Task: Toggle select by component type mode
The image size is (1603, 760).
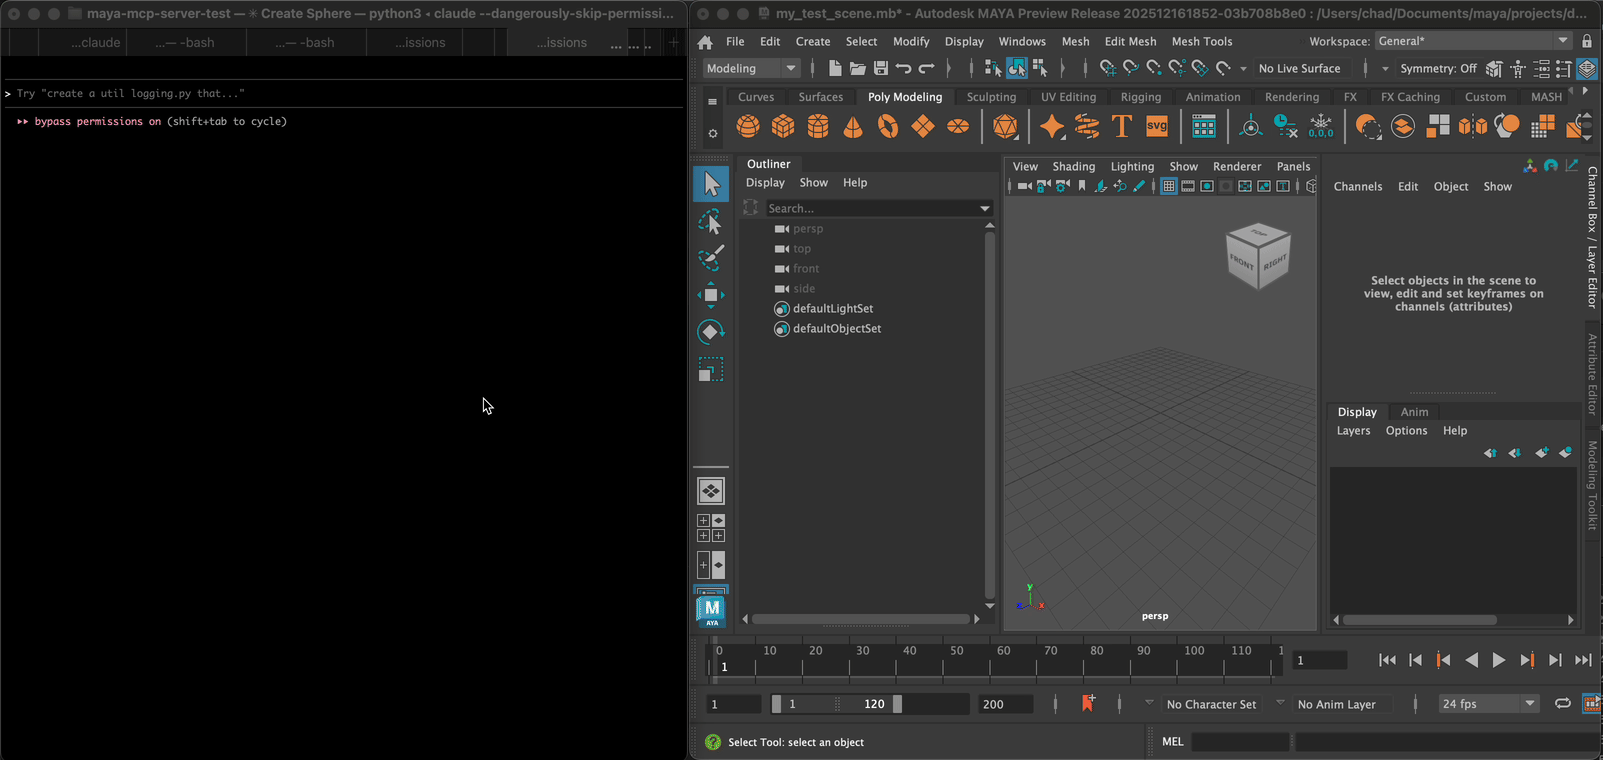Action: 1040,68
